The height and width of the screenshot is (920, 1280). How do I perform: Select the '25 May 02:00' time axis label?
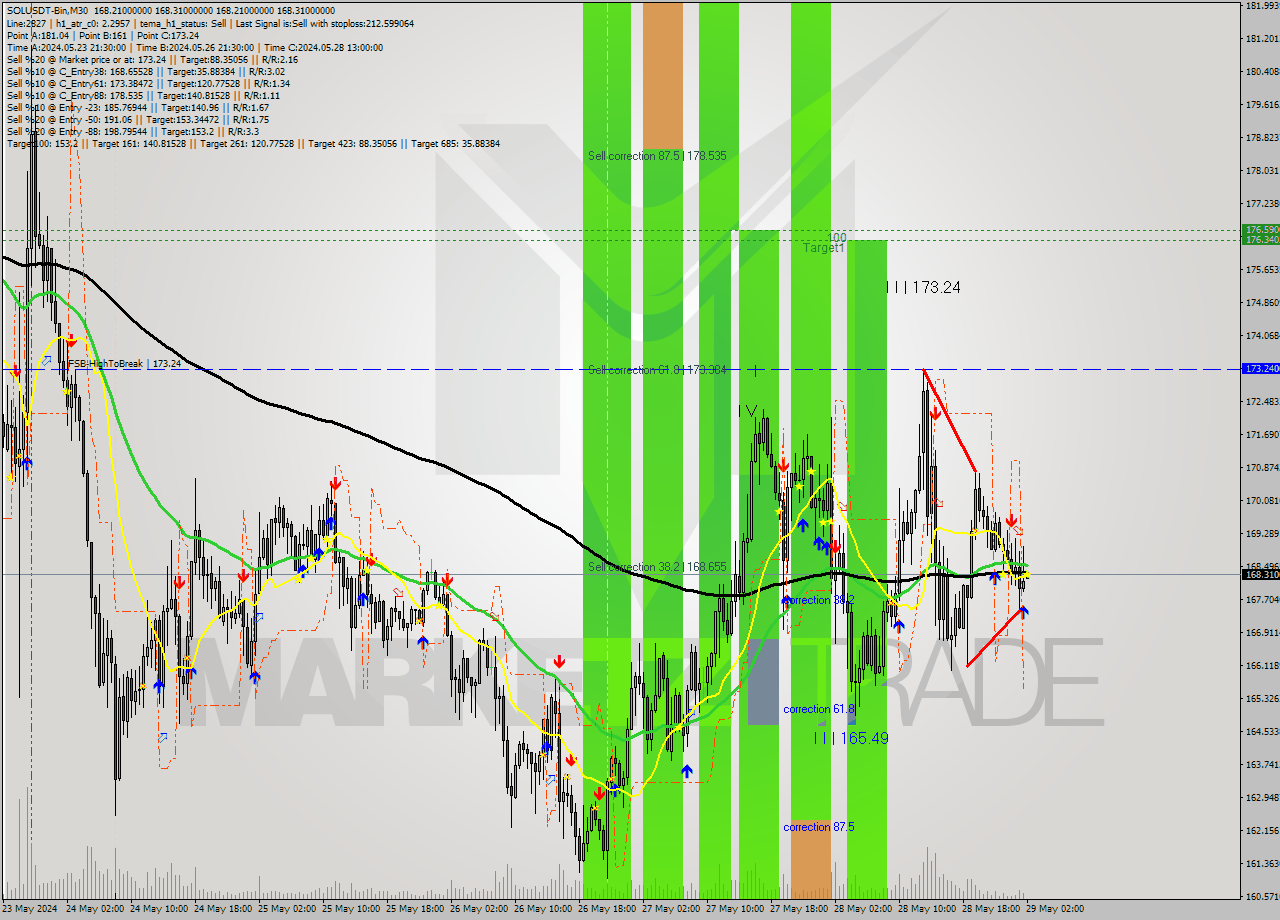(x=289, y=909)
